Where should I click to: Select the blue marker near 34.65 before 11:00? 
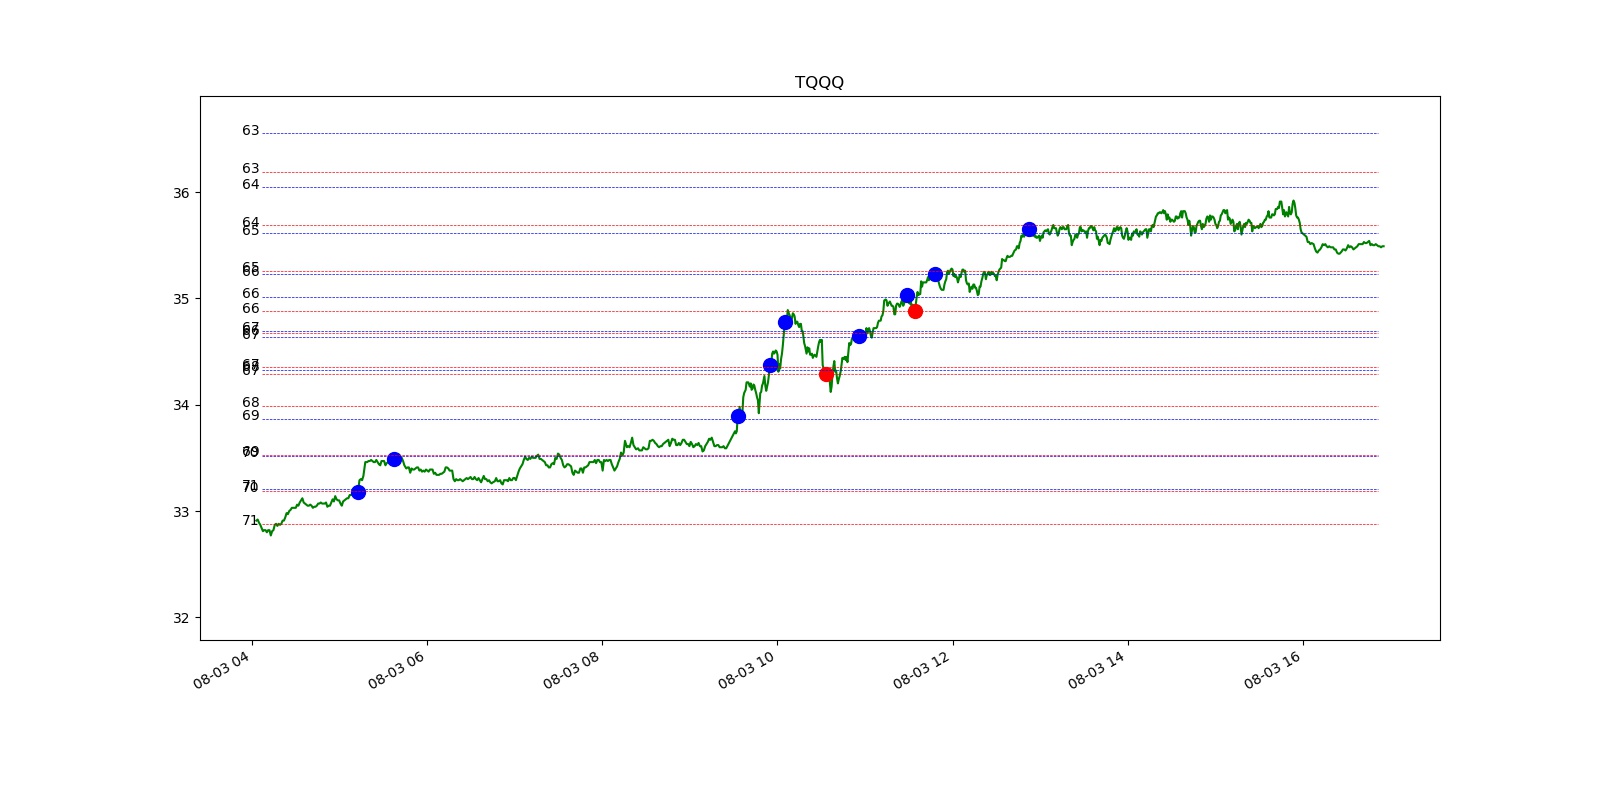tap(859, 336)
